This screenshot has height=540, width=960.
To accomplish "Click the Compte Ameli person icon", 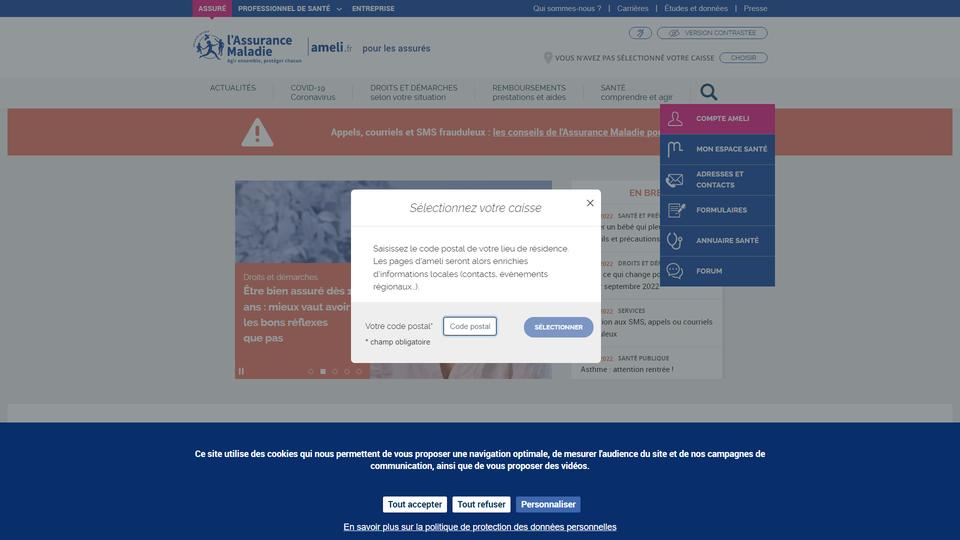I will click(675, 119).
